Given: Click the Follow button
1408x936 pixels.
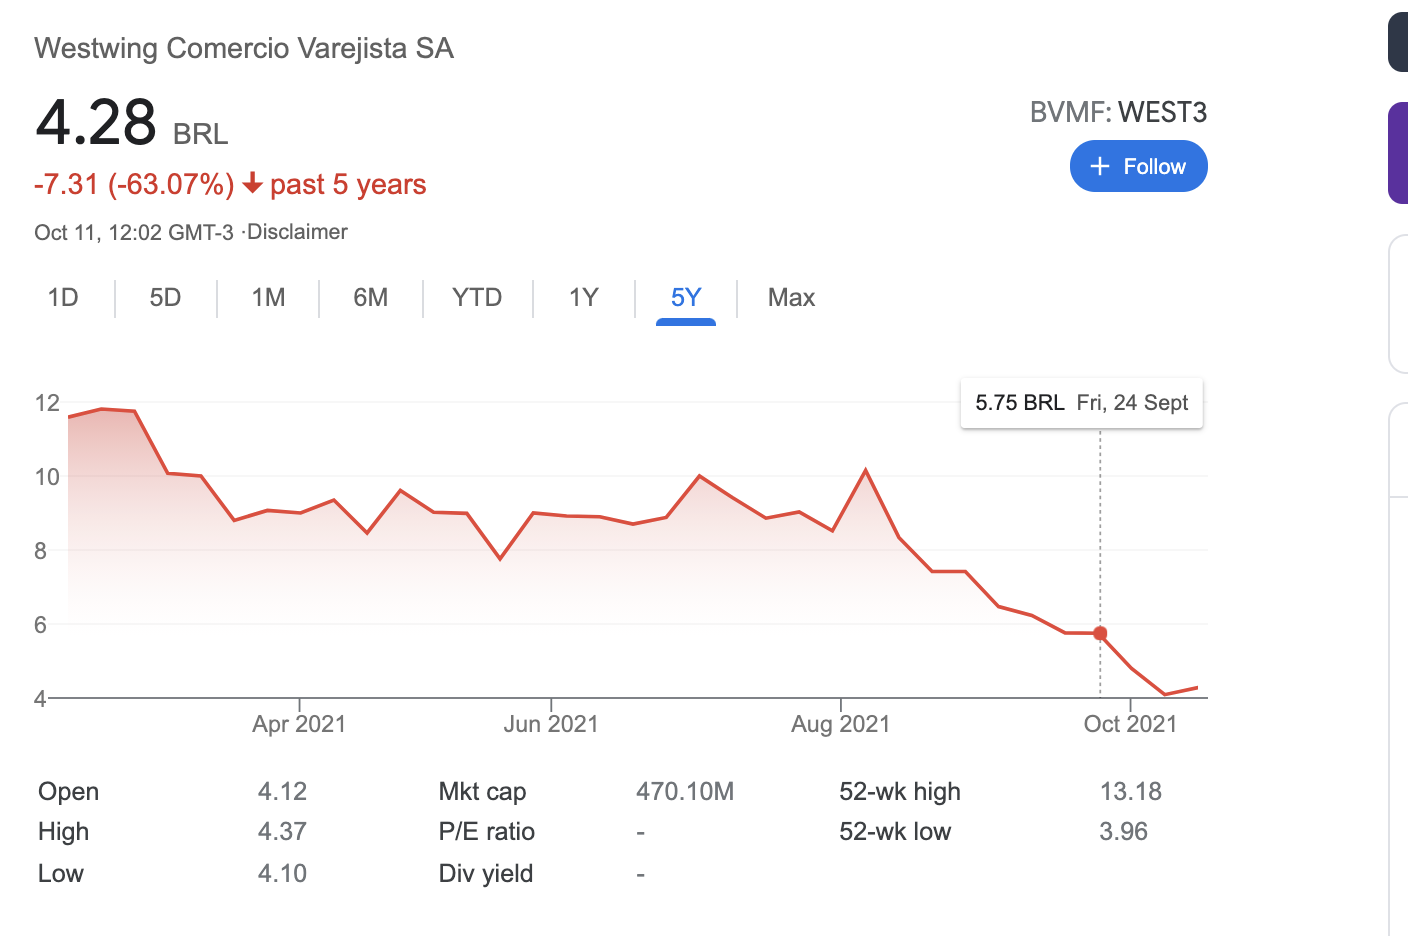Looking at the screenshot, I should point(1138,166).
